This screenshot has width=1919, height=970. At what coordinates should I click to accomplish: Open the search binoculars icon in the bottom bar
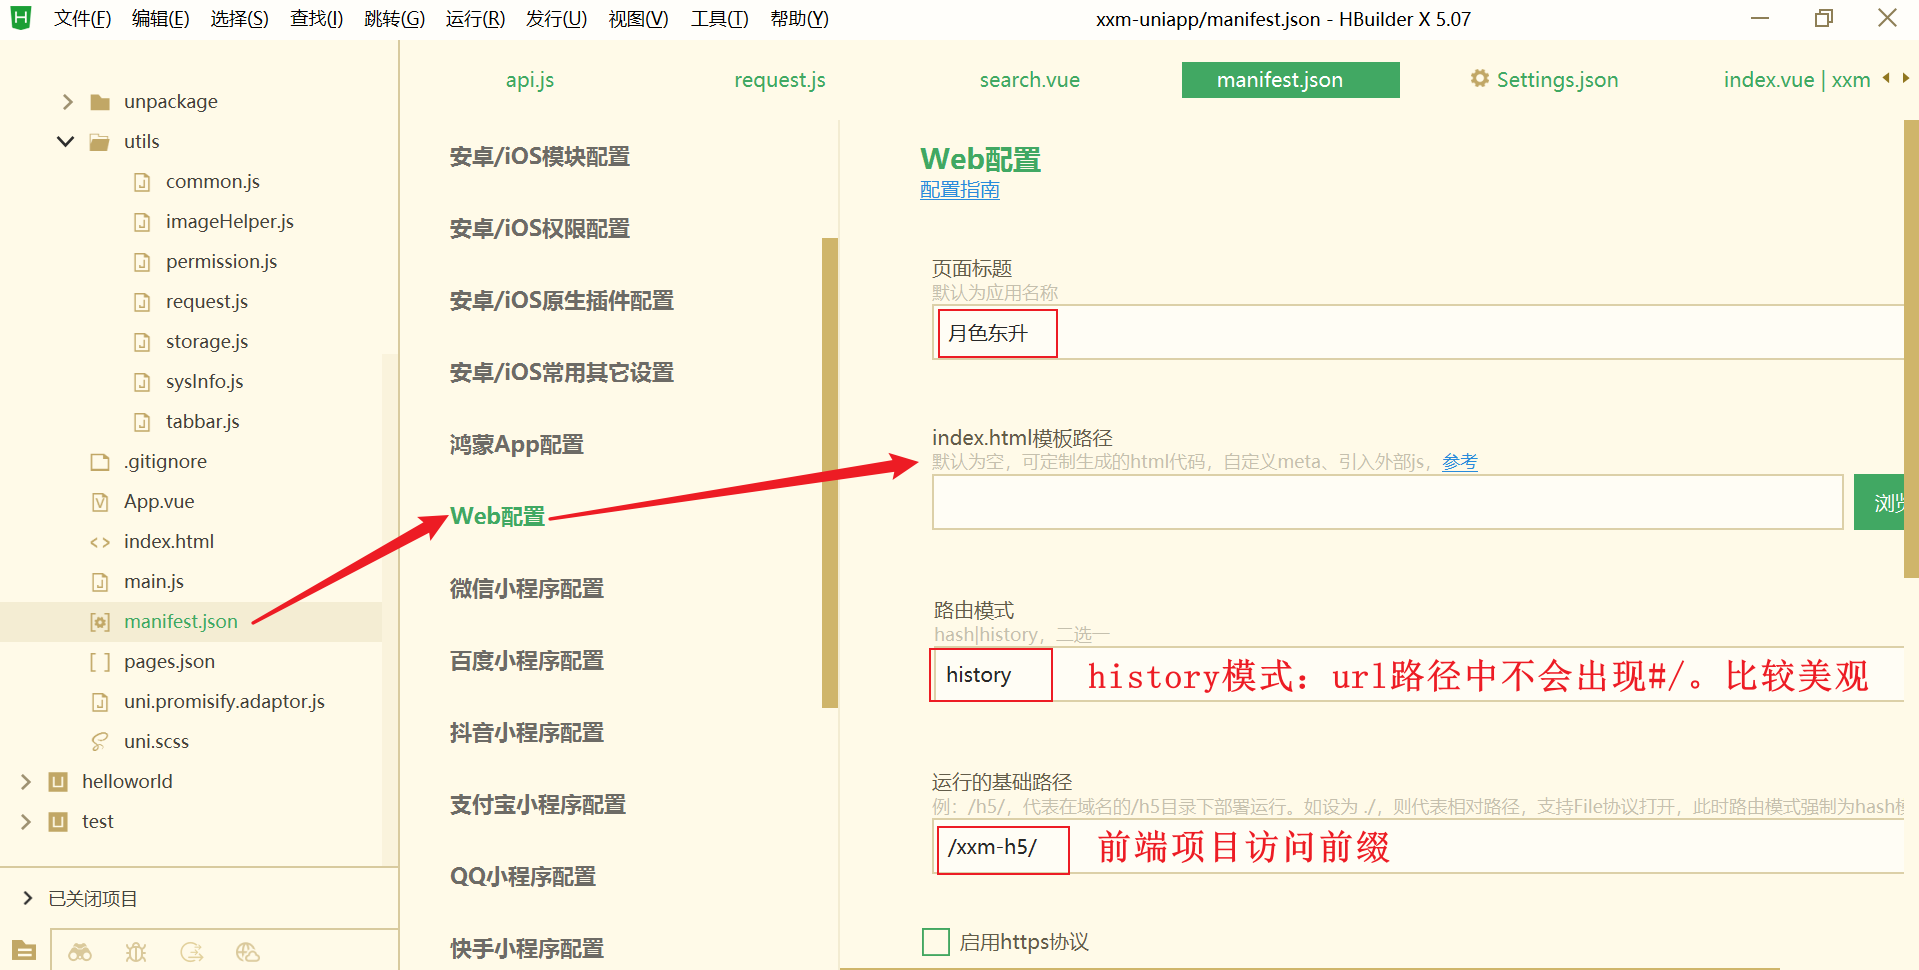pyautogui.click(x=80, y=952)
